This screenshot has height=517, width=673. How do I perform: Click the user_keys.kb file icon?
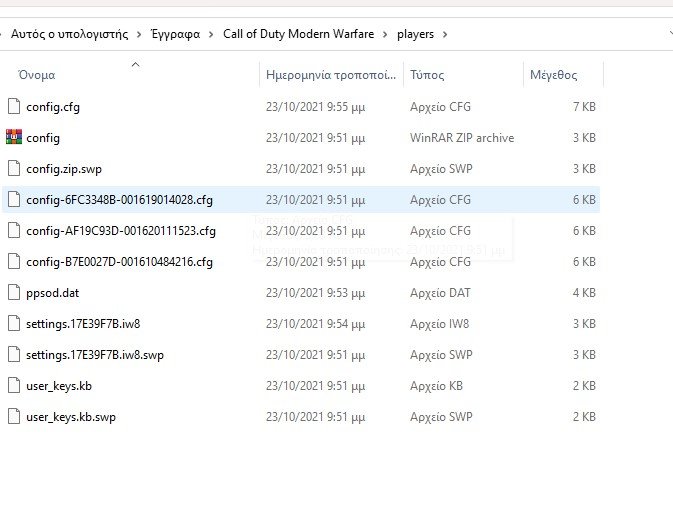point(14,385)
